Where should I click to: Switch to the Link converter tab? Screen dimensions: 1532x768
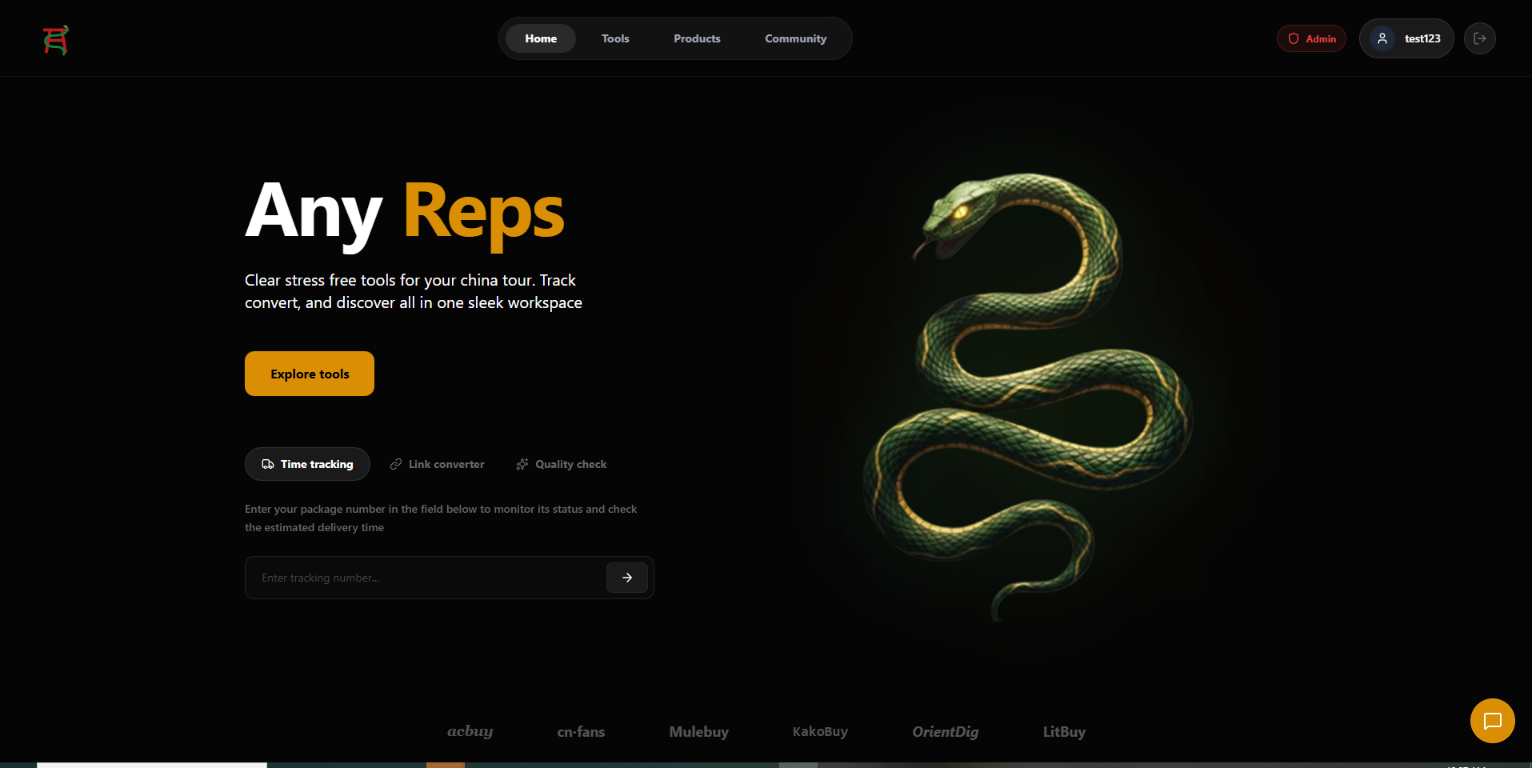tap(437, 464)
